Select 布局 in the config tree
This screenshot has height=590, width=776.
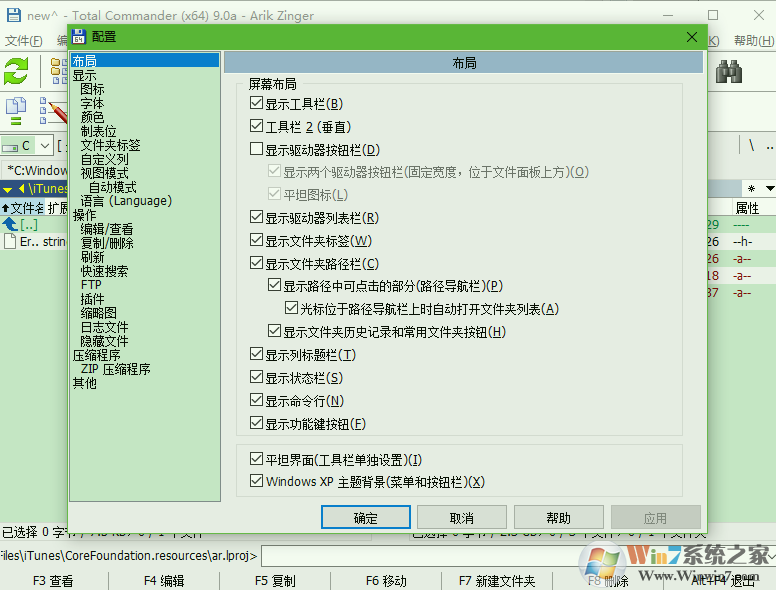[85, 61]
